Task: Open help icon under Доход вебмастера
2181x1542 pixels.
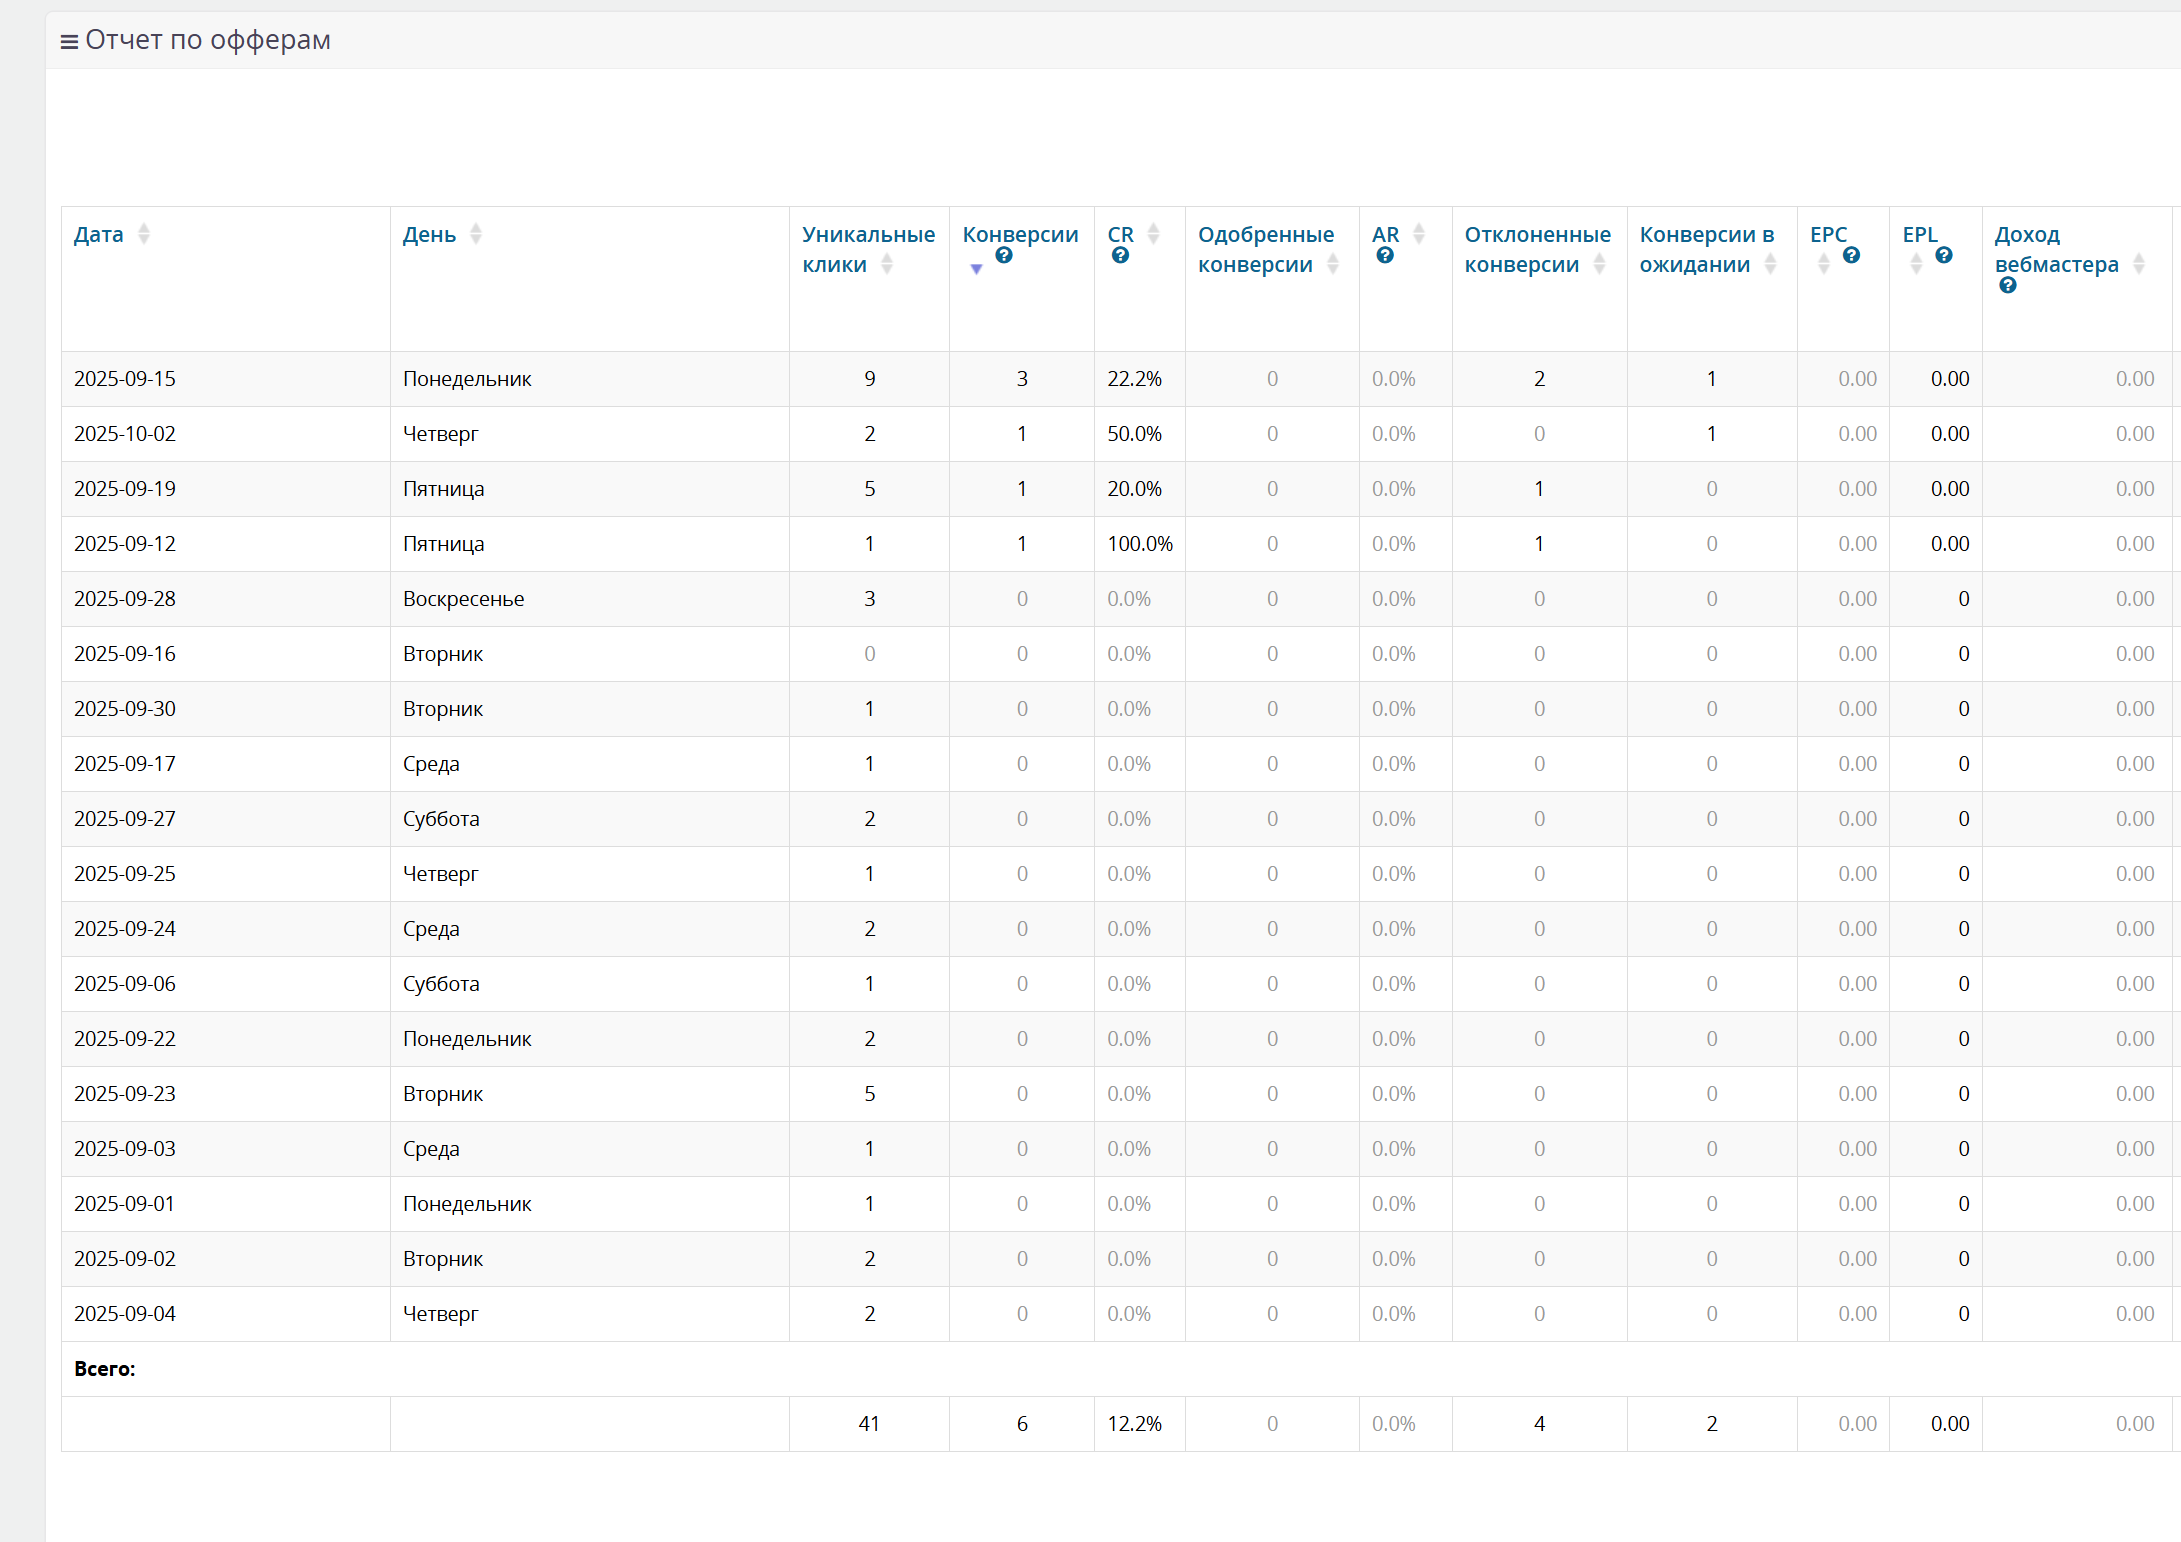Action: click(2007, 286)
